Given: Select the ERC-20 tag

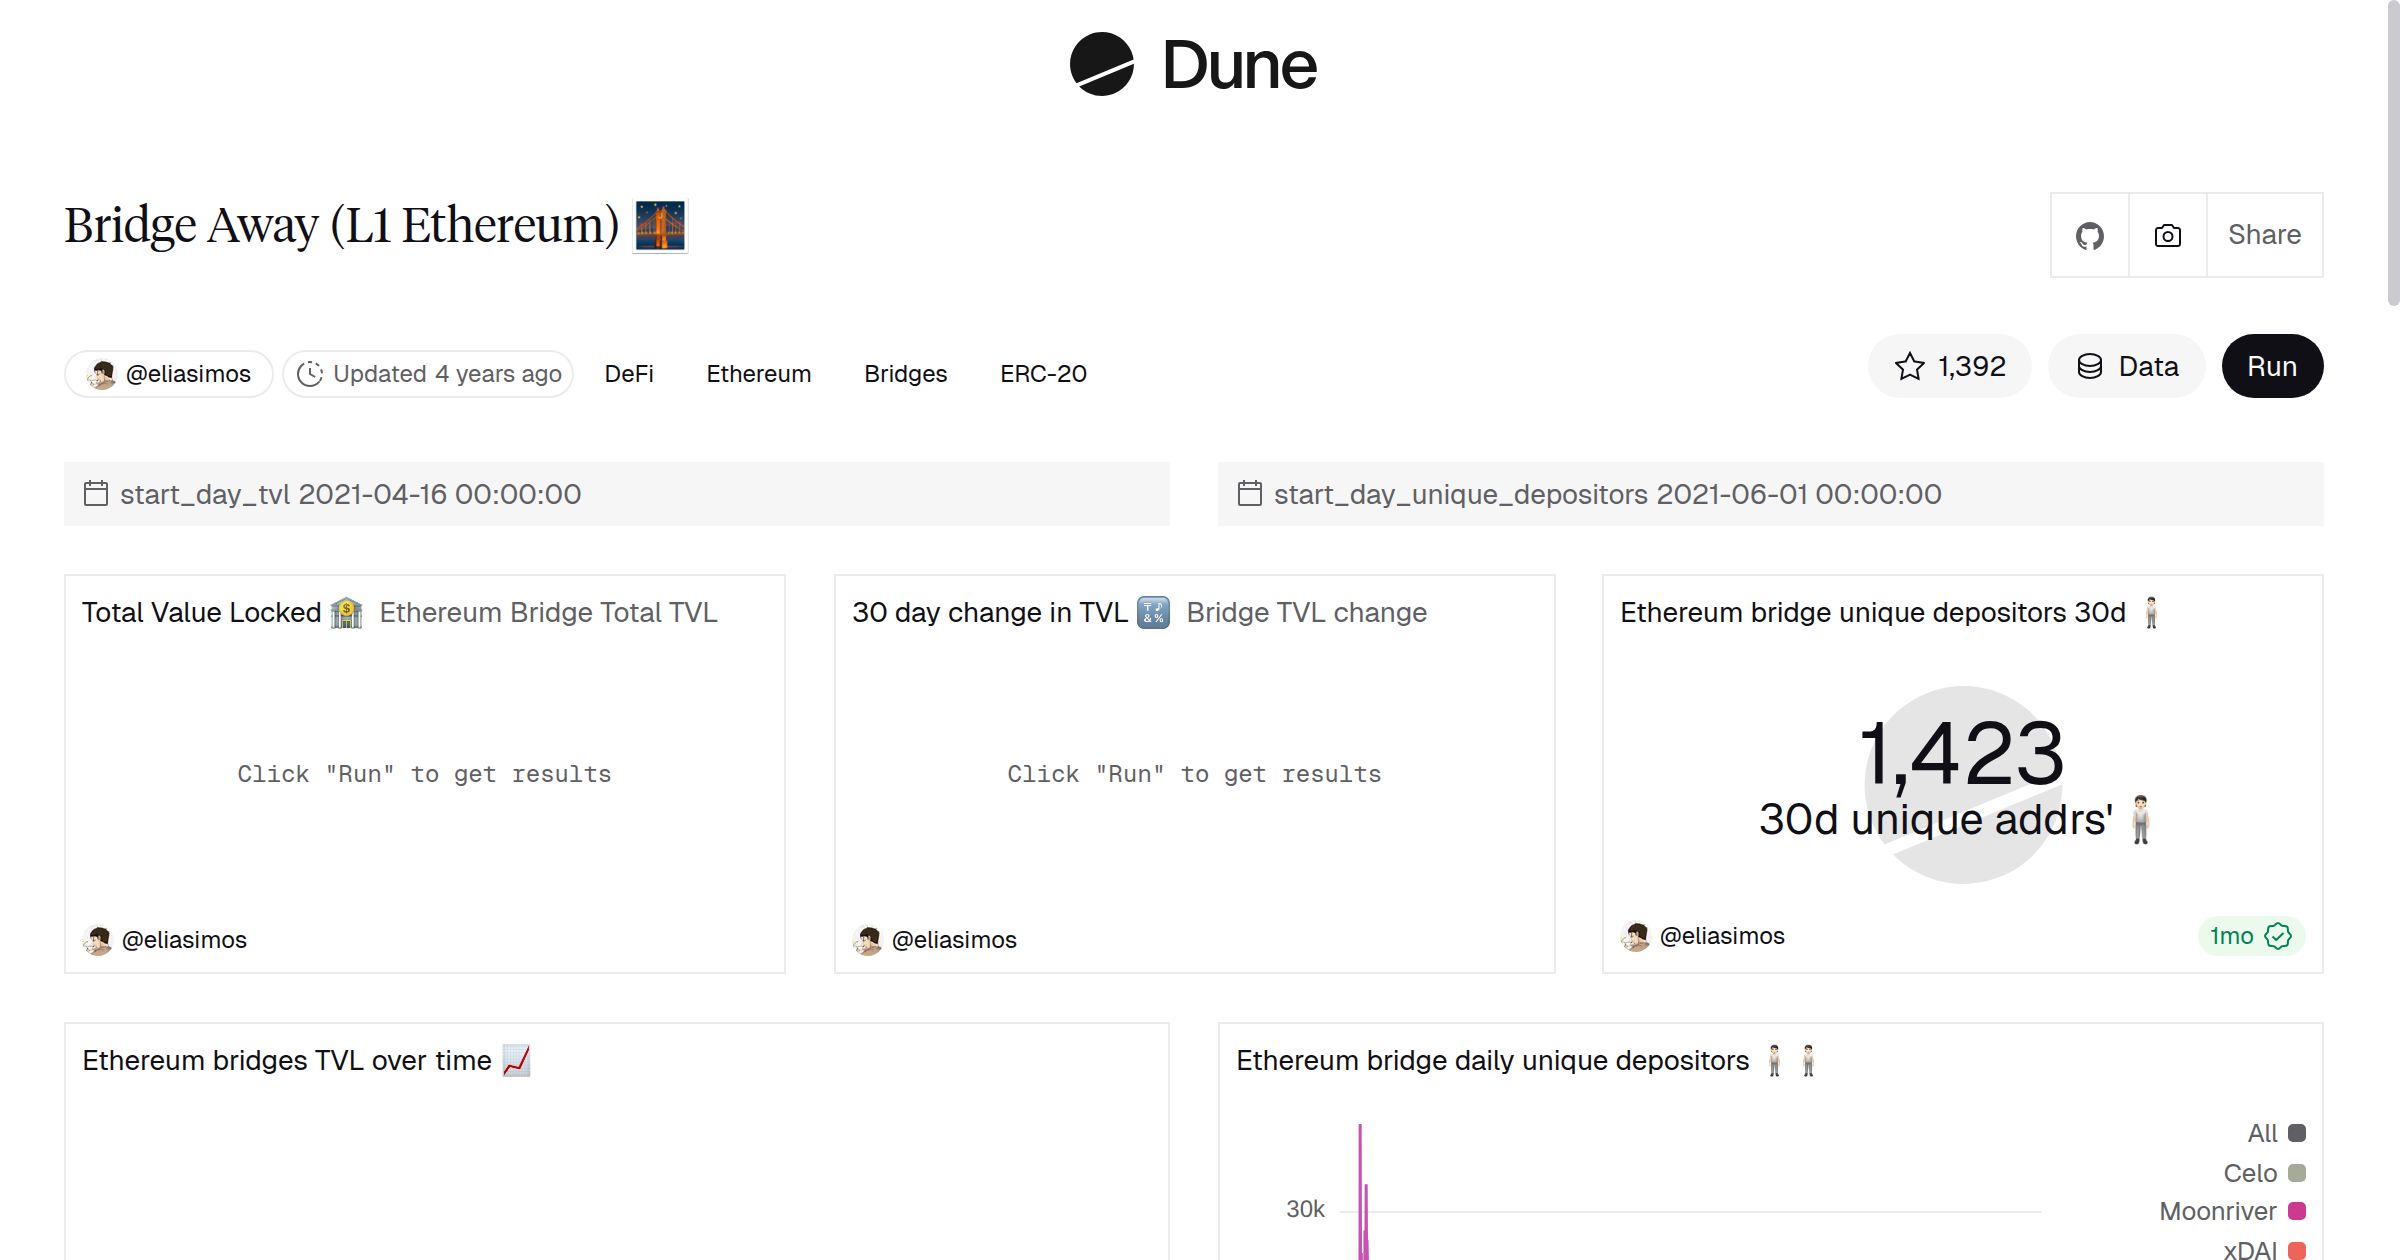Looking at the screenshot, I should (1042, 373).
